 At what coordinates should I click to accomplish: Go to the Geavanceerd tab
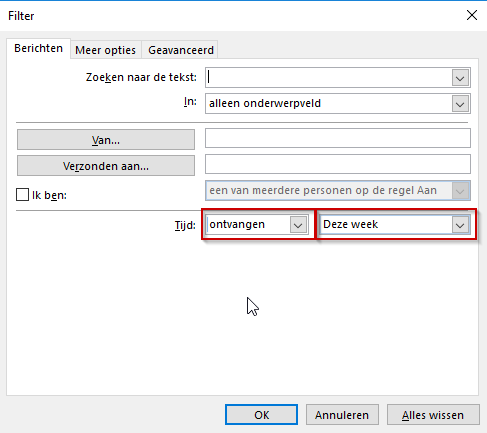(x=181, y=50)
